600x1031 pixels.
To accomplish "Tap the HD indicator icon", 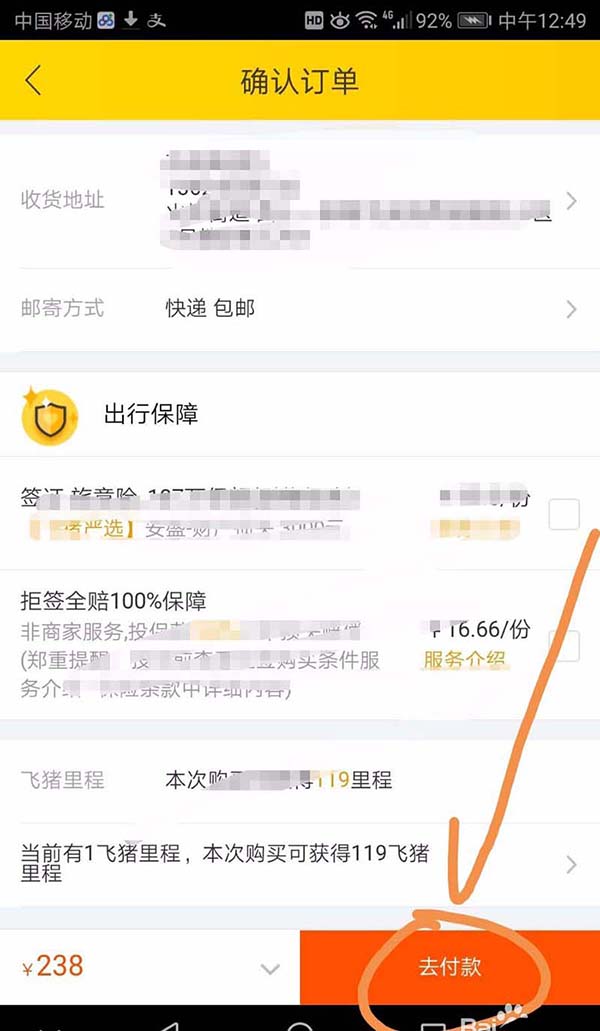I will pyautogui.click(x=314, y=21).
